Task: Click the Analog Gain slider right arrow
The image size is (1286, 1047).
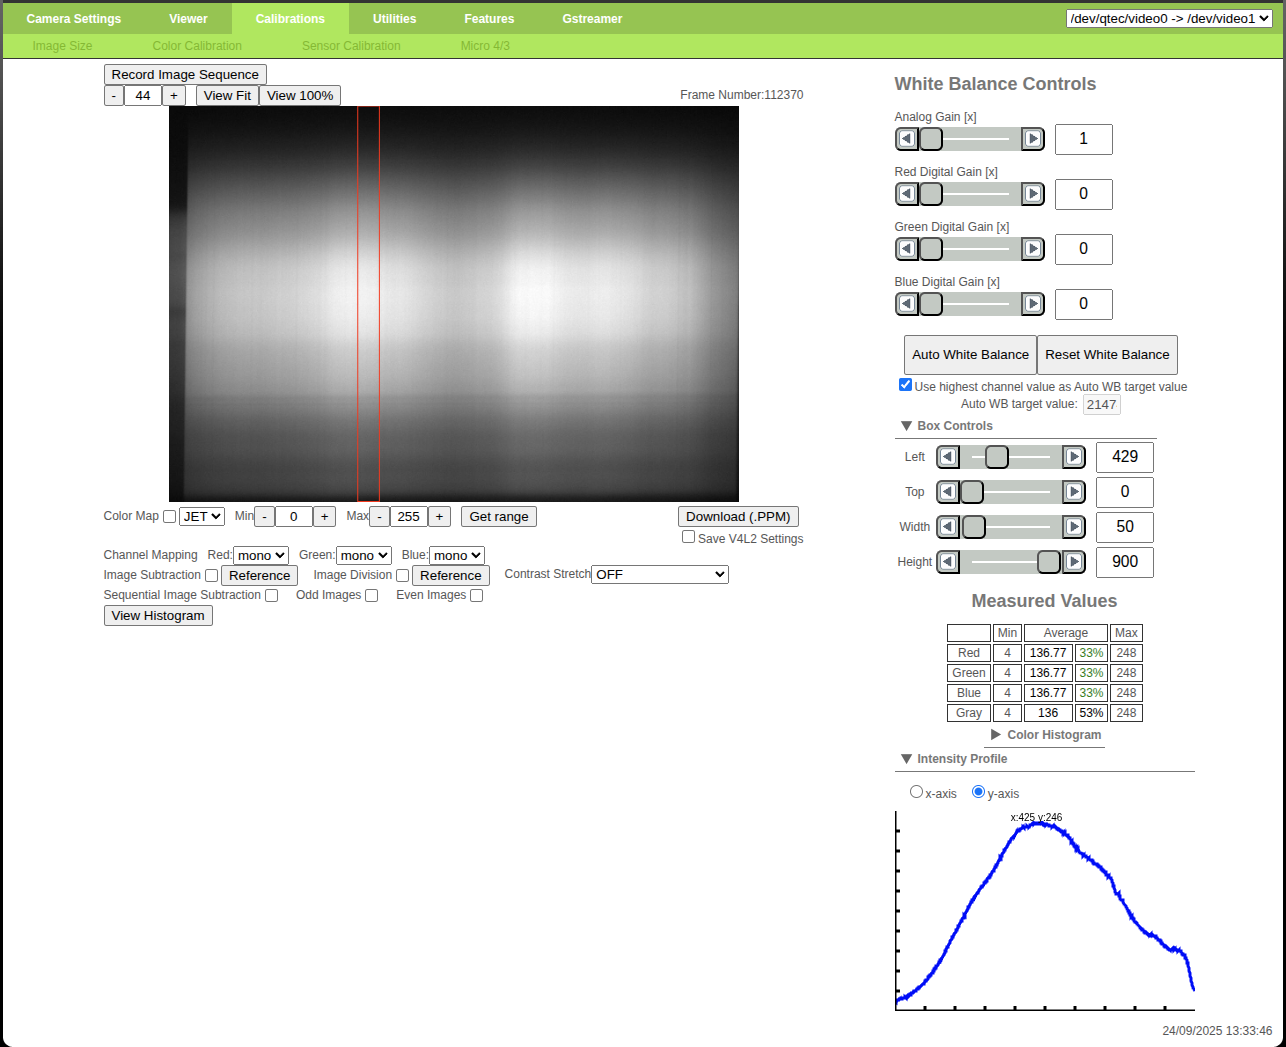Action: (x=1033, y=139)
